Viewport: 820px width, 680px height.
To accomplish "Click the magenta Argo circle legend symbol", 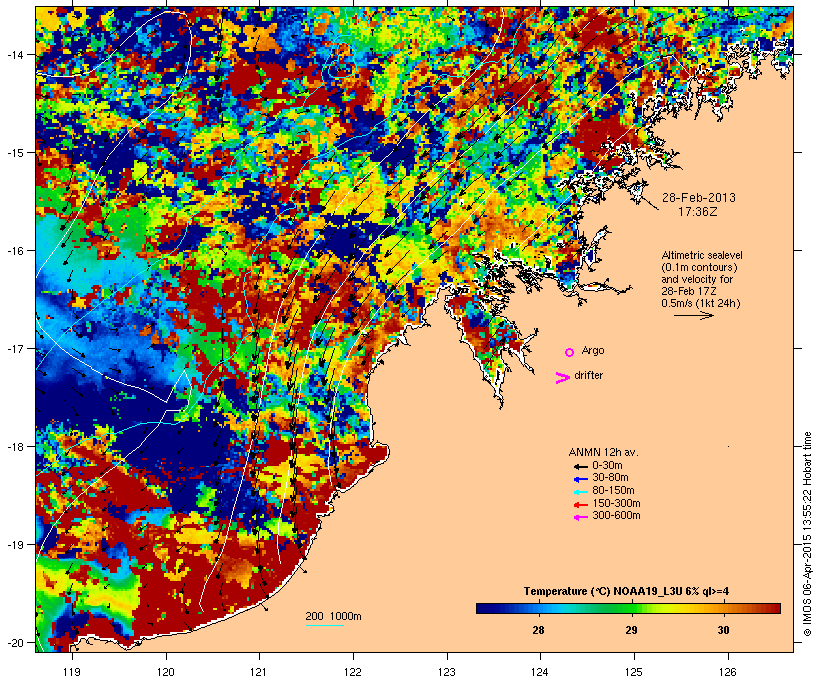I will [570, 353].
